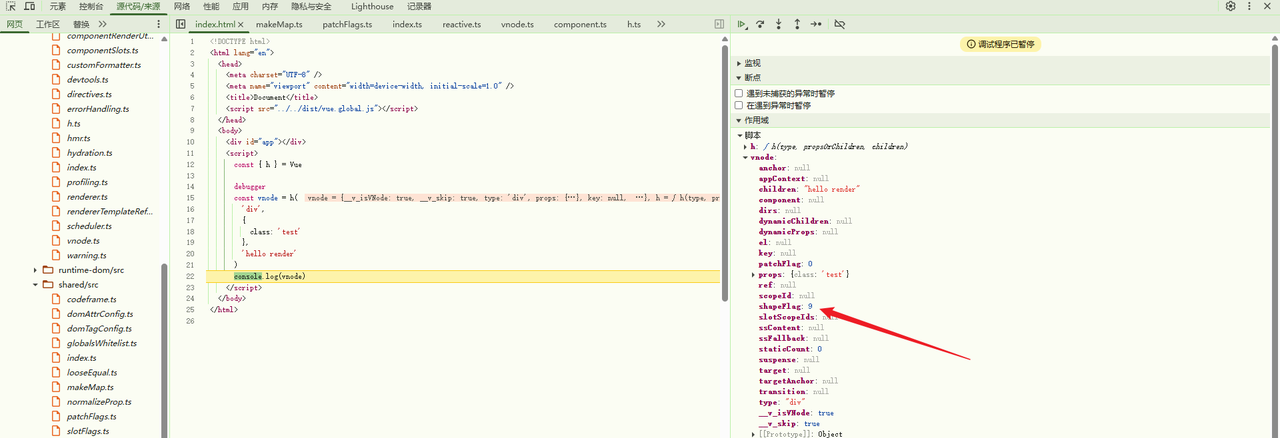Image resolution: width=1280 pixels, height=438 pixels.
Task: Select 工作区 Workspace navigator tab
Action: 47,23
